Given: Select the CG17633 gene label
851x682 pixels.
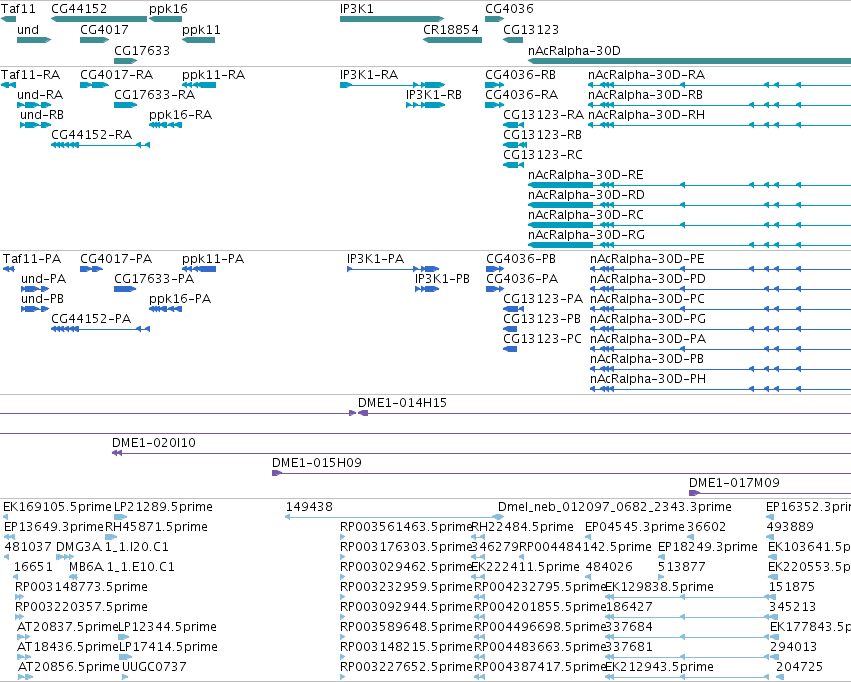Looking at the screenshot, I should 142,50.
